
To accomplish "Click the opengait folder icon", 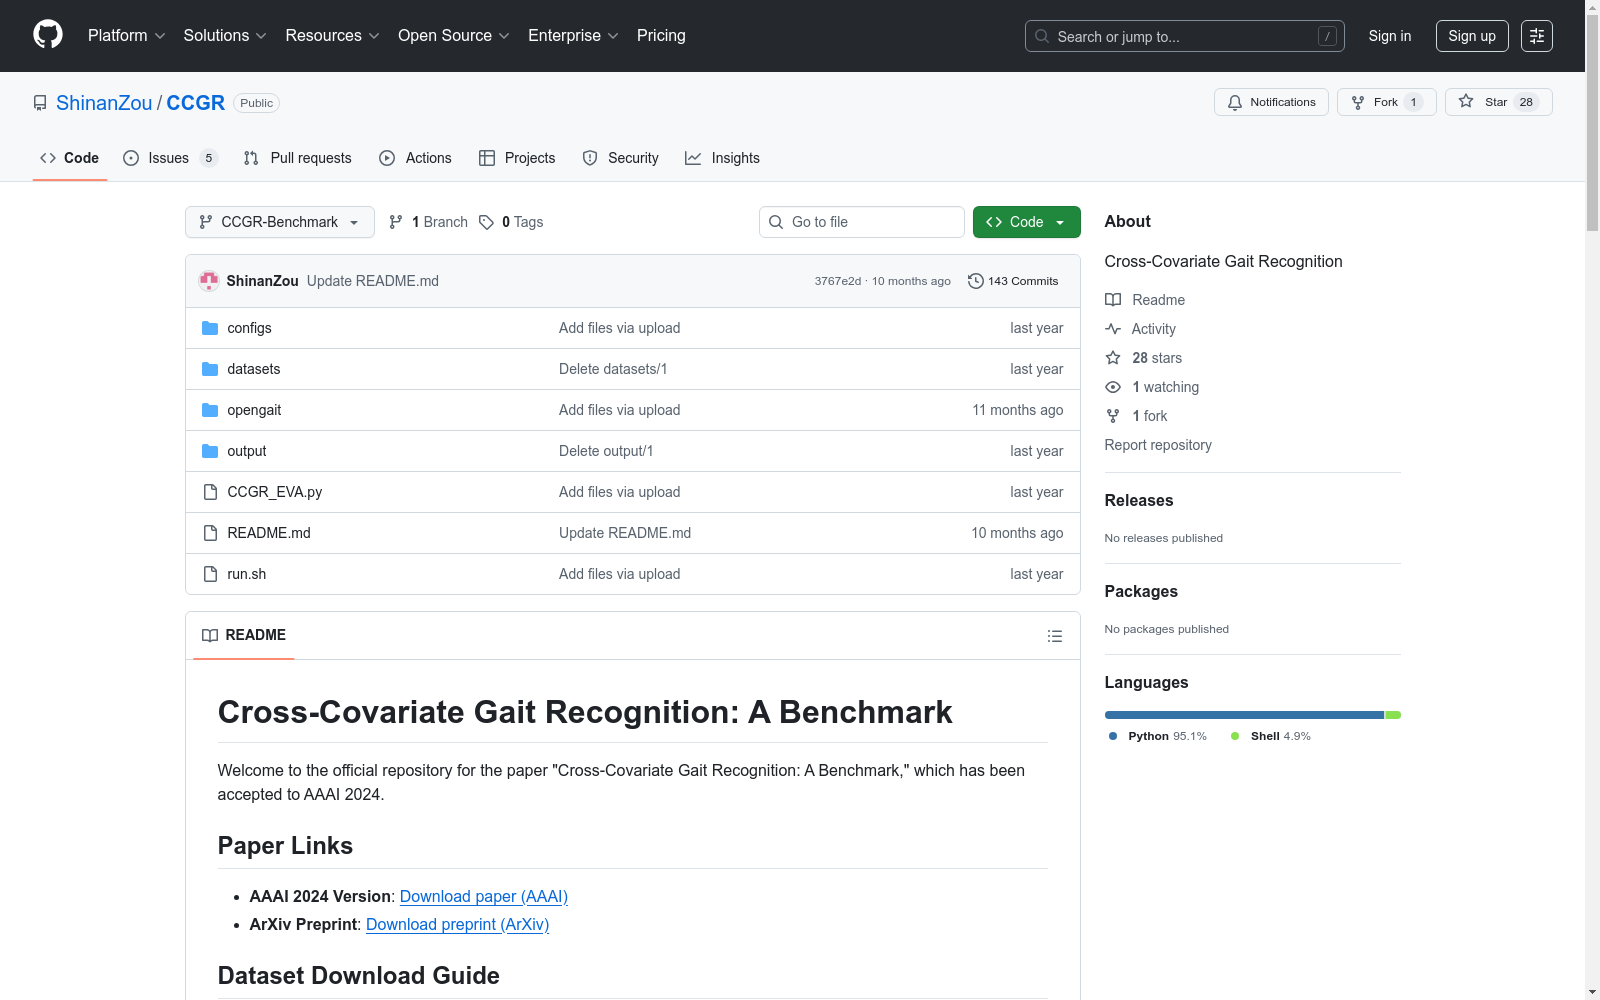I will (210, 410).
